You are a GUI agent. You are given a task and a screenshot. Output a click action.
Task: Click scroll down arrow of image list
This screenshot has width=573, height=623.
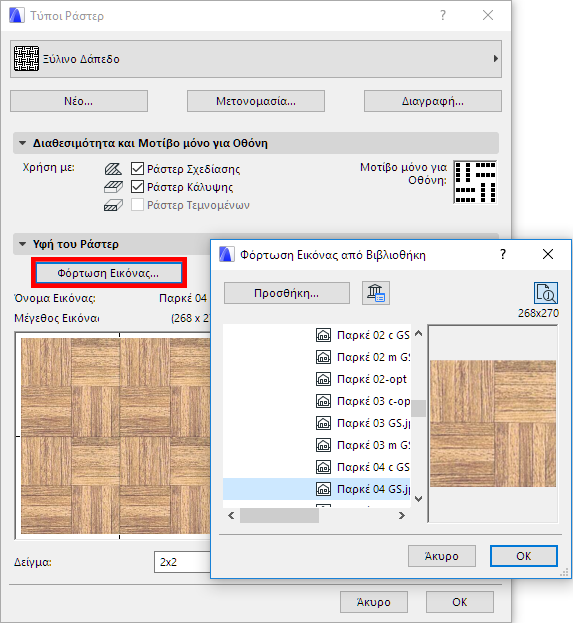[418, 499]
